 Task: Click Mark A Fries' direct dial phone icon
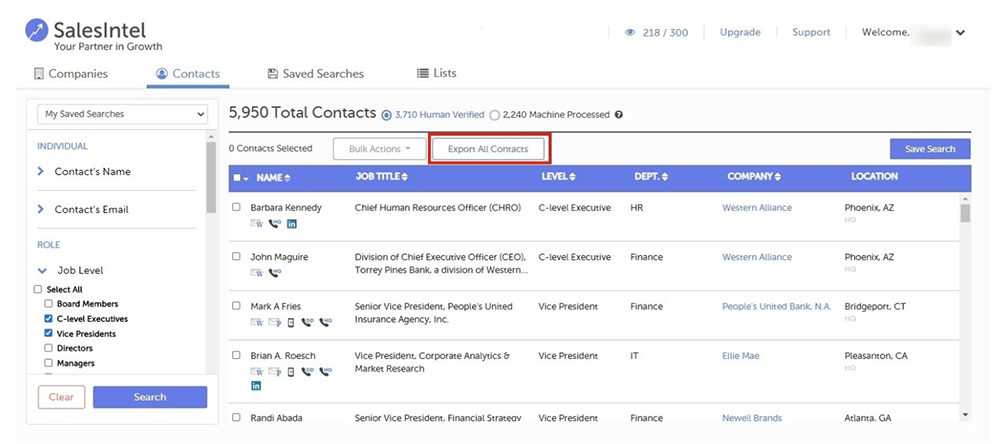tap(308, 322)
